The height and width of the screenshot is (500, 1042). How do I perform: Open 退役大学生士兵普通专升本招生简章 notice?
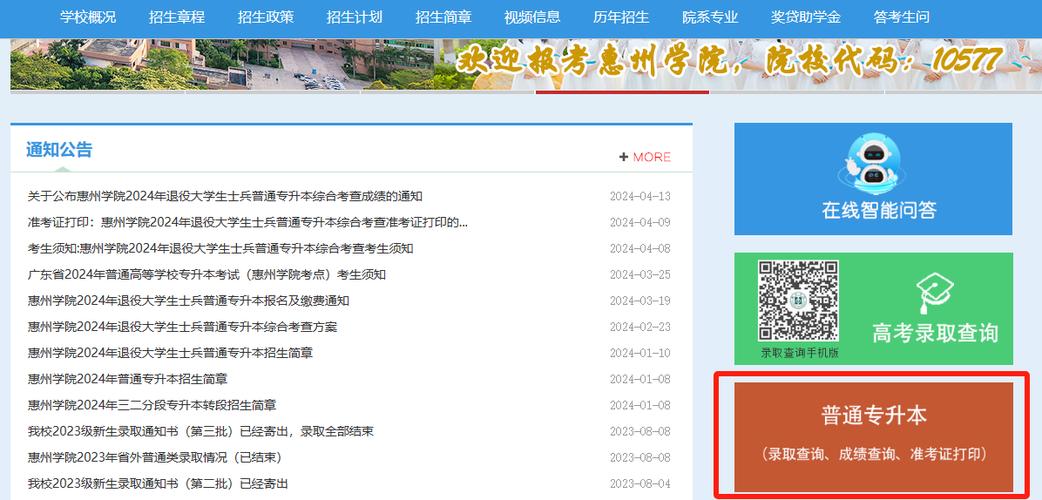click(x=170, y=353)
